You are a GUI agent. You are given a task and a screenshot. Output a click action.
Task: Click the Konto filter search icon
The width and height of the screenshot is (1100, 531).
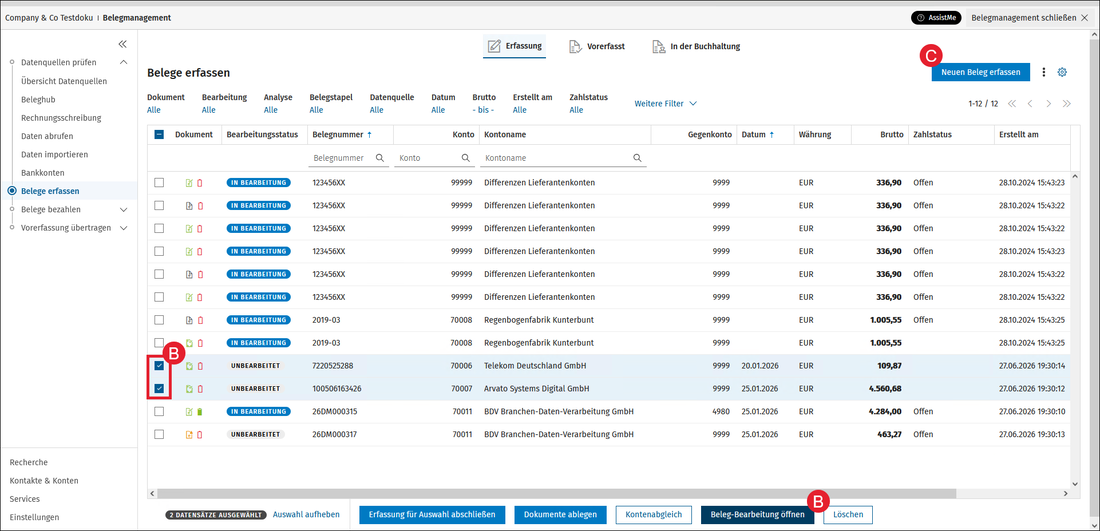pos(466,159)
